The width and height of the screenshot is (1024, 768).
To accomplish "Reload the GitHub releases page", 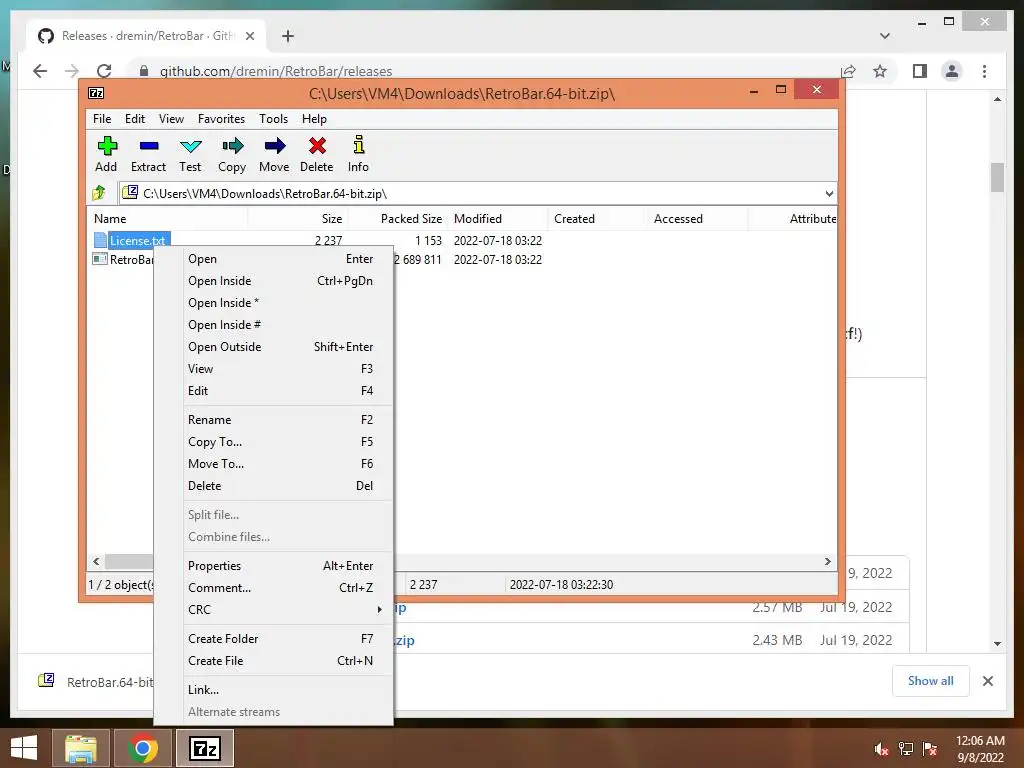I will 104,71.
